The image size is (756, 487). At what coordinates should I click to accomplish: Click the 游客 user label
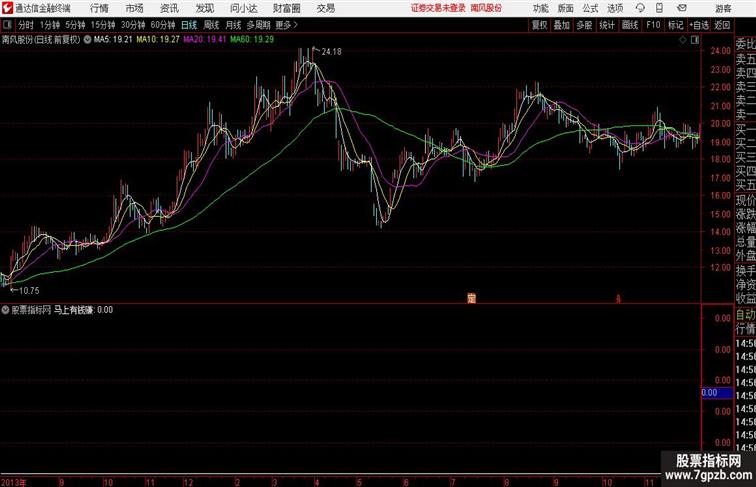723,8
